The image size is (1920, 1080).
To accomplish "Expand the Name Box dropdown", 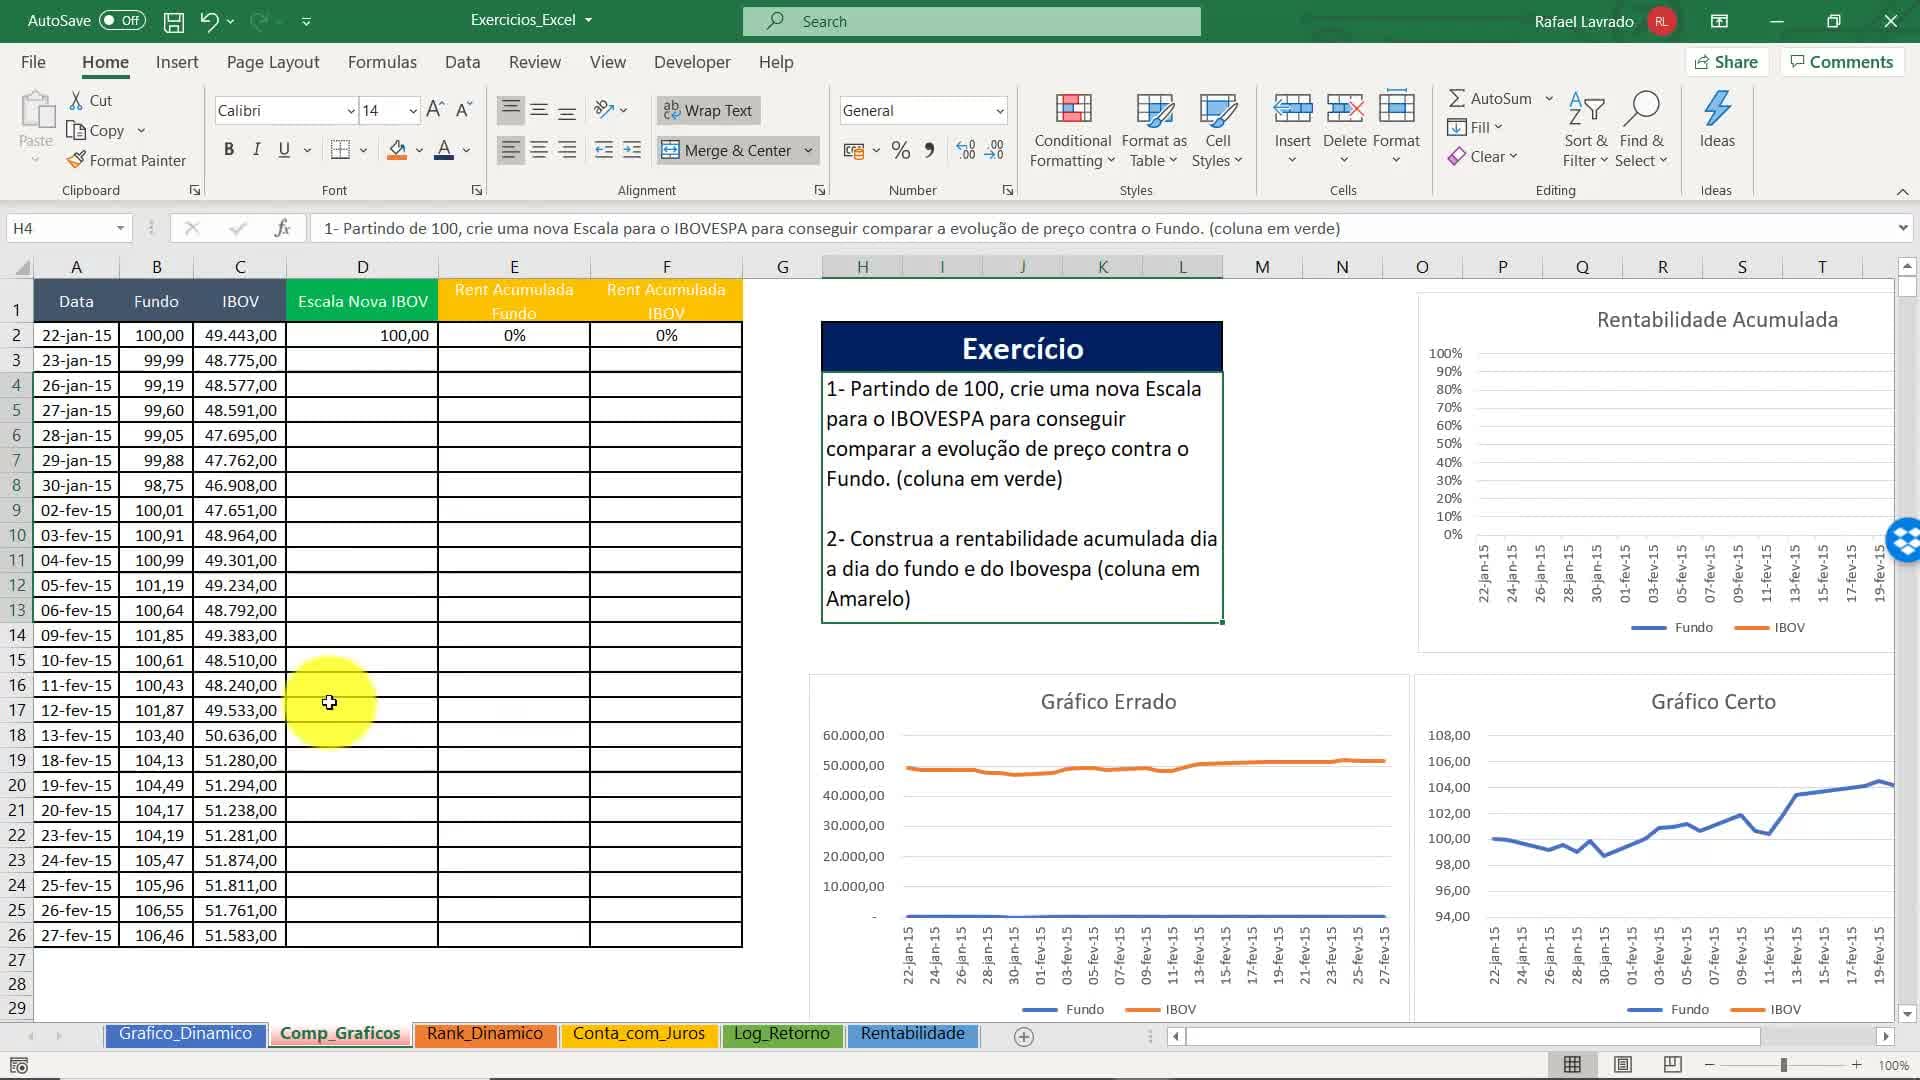I will [120, 228].
